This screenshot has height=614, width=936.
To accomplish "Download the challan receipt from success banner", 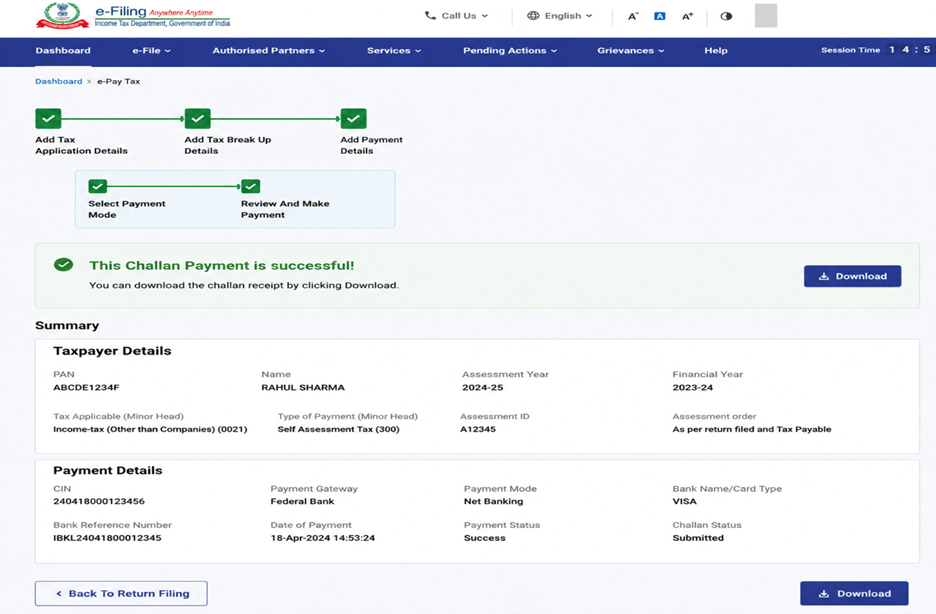I will 852,276.
